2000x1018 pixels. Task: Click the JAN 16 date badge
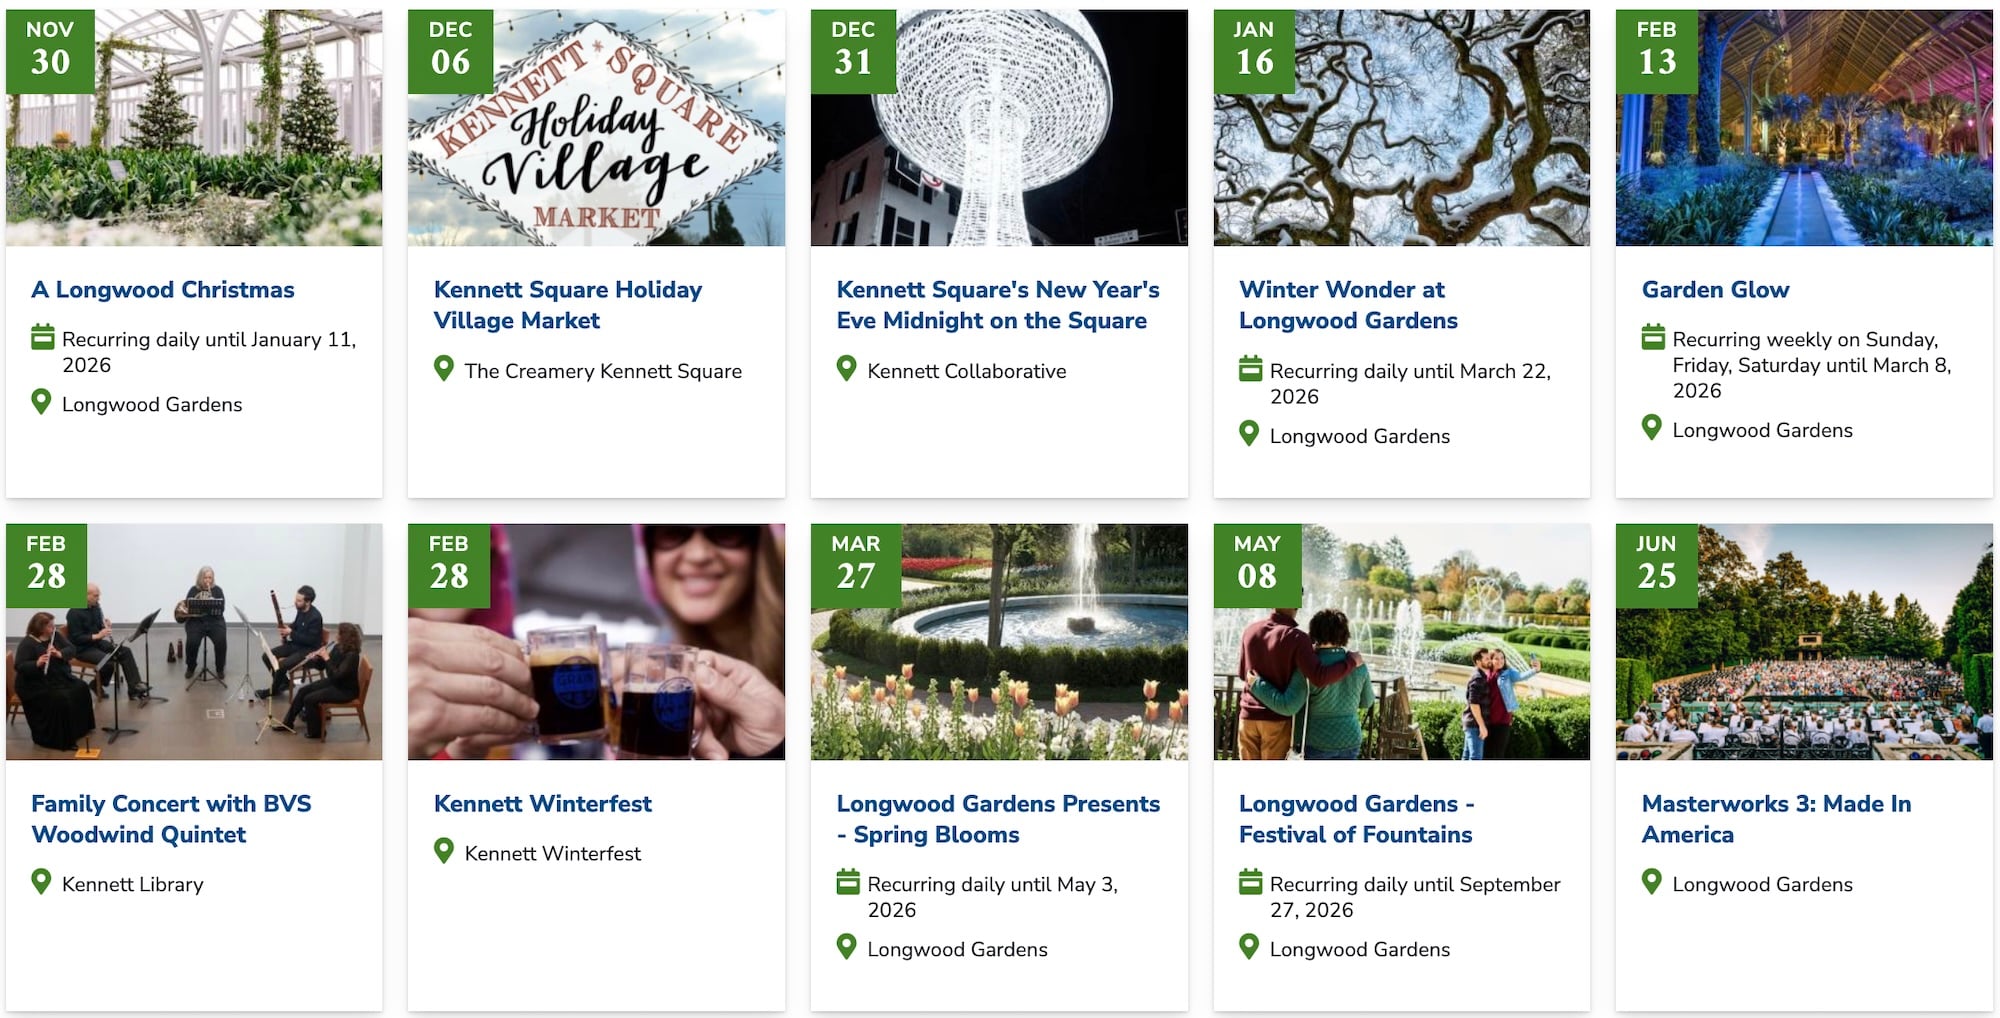pyautogui.click(x=1254, y=50)
